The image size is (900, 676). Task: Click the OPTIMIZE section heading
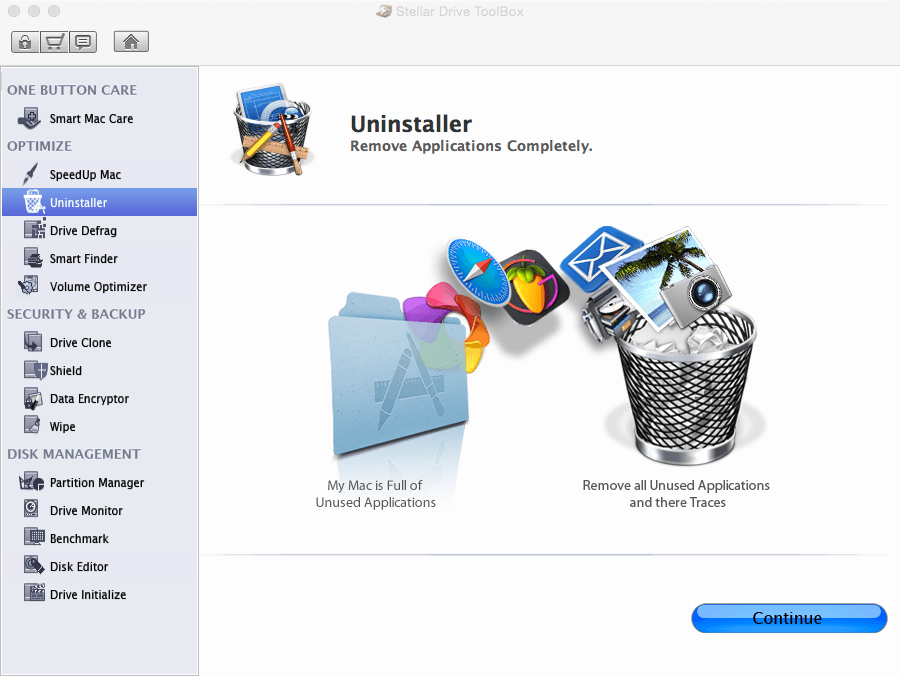pyautogui.click(x=39, y=146)
